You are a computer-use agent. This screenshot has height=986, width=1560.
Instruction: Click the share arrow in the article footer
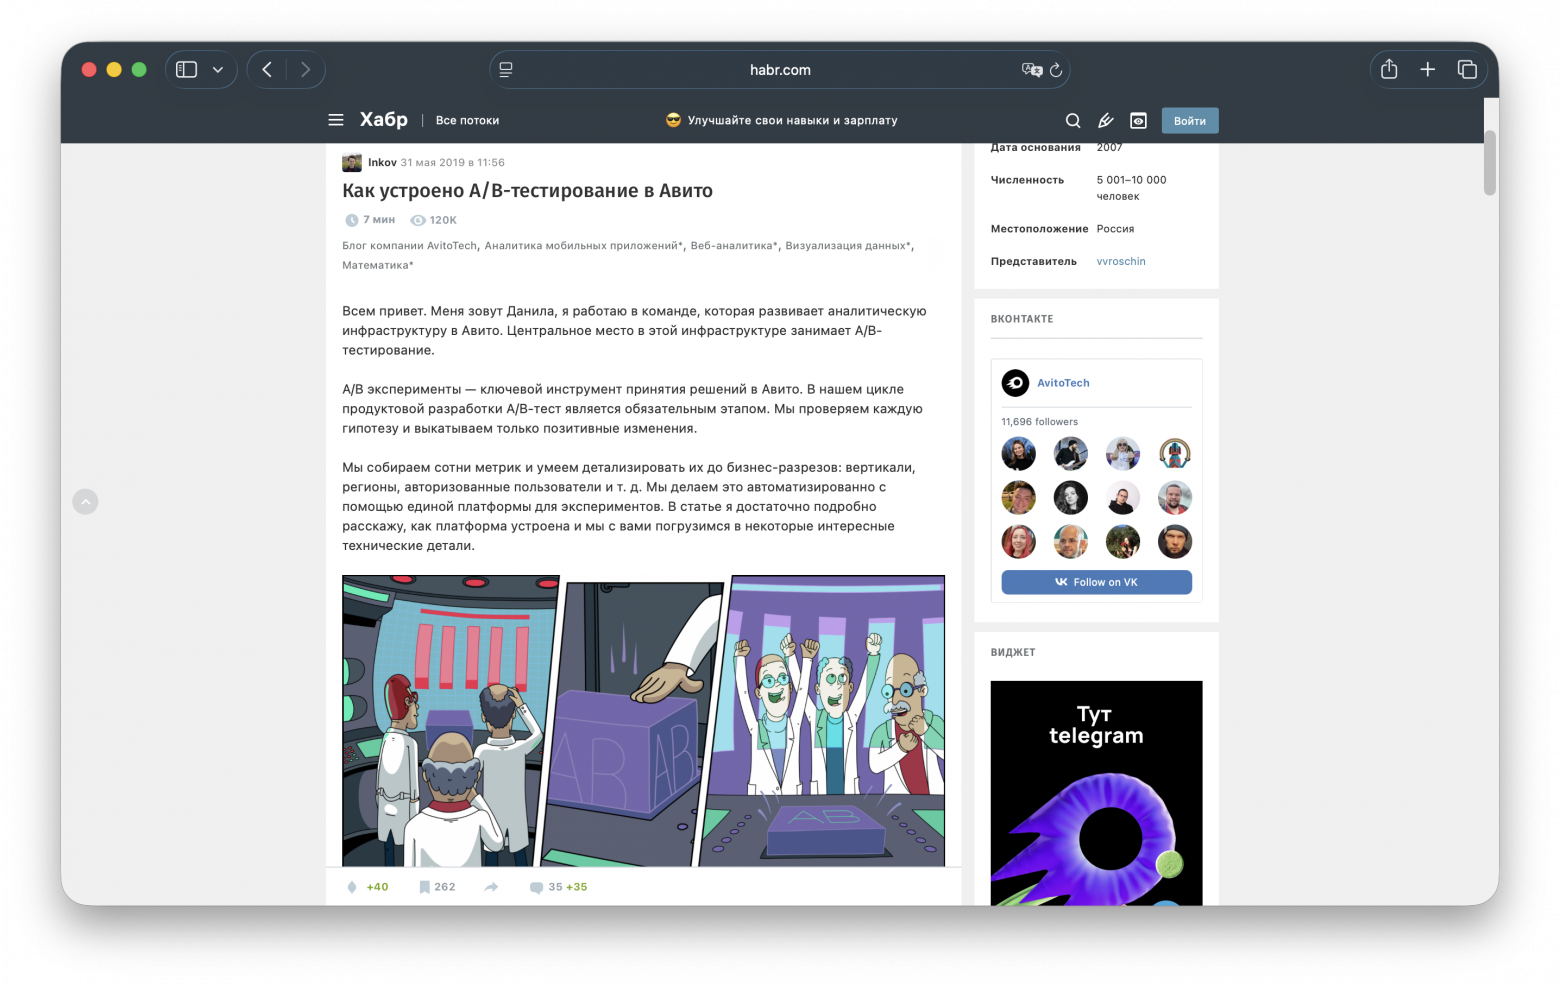491,887
